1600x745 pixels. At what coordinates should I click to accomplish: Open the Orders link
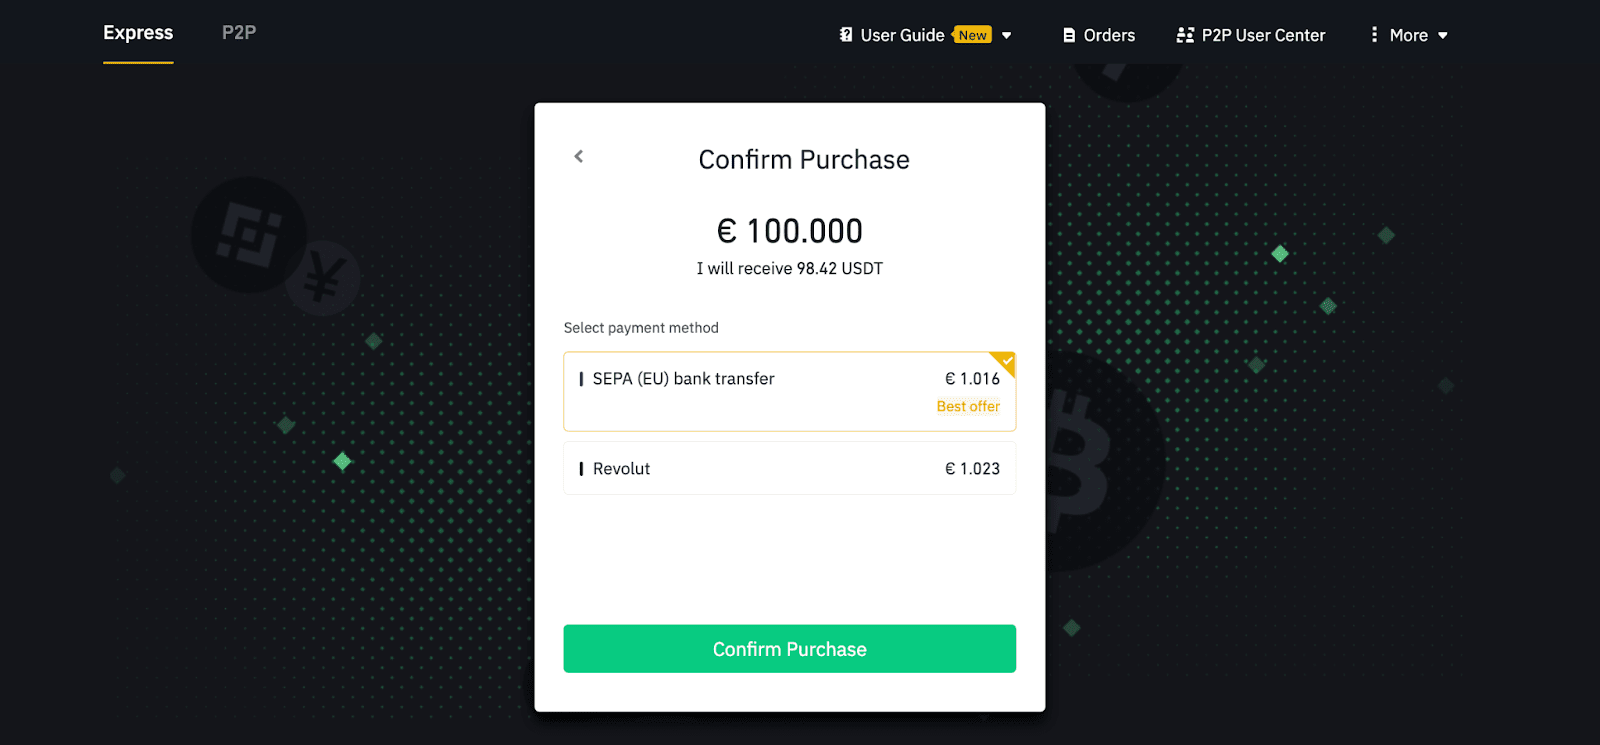click(x=1109, y=35)
